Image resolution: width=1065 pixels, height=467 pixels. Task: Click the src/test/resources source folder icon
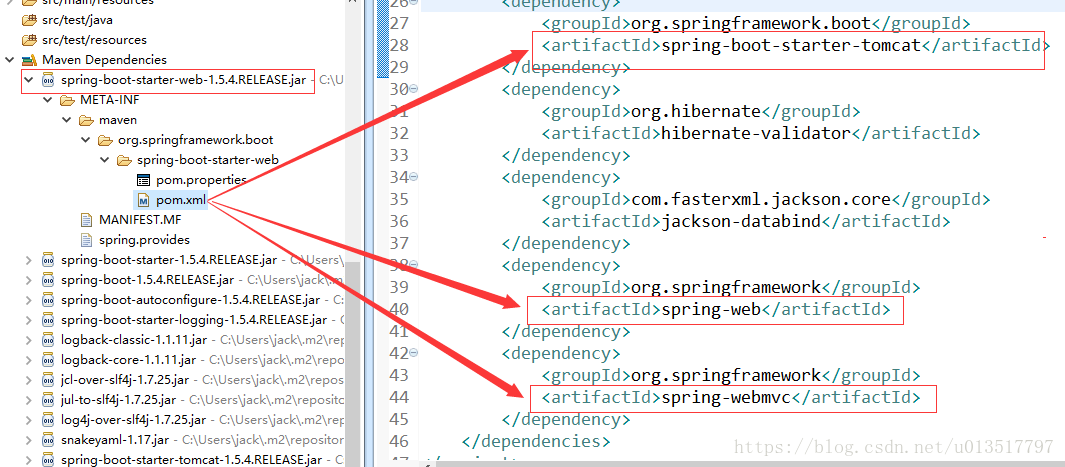click(29, 40)
